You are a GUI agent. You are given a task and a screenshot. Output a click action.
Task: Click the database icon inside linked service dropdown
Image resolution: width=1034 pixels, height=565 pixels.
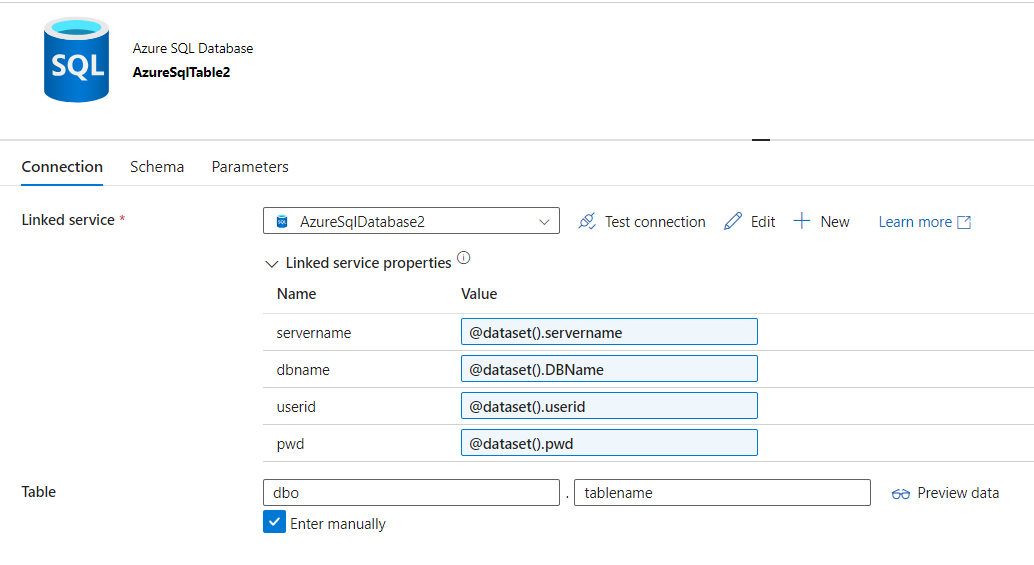click(x=282, y=221)
